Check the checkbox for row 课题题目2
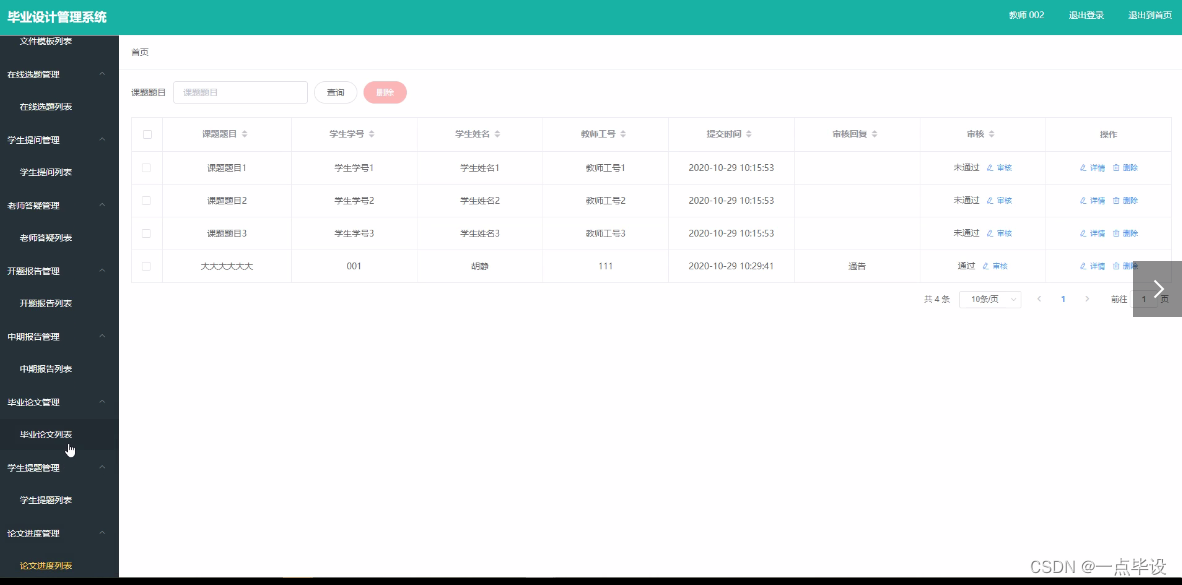The height and width of the screenshot is (585, 1182). coord(146,201)
